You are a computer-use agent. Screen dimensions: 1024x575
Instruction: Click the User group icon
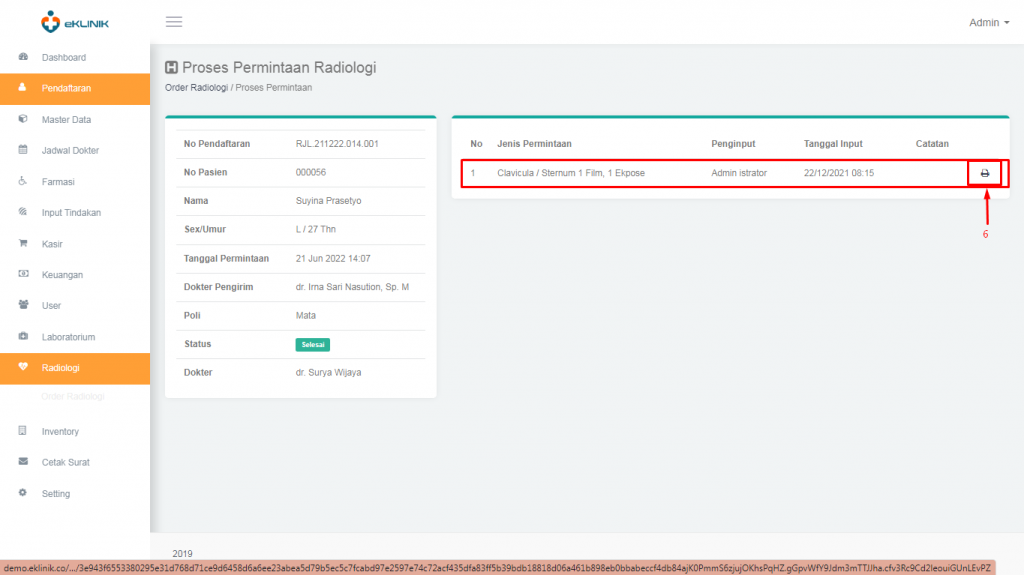[x=23, y=305]
